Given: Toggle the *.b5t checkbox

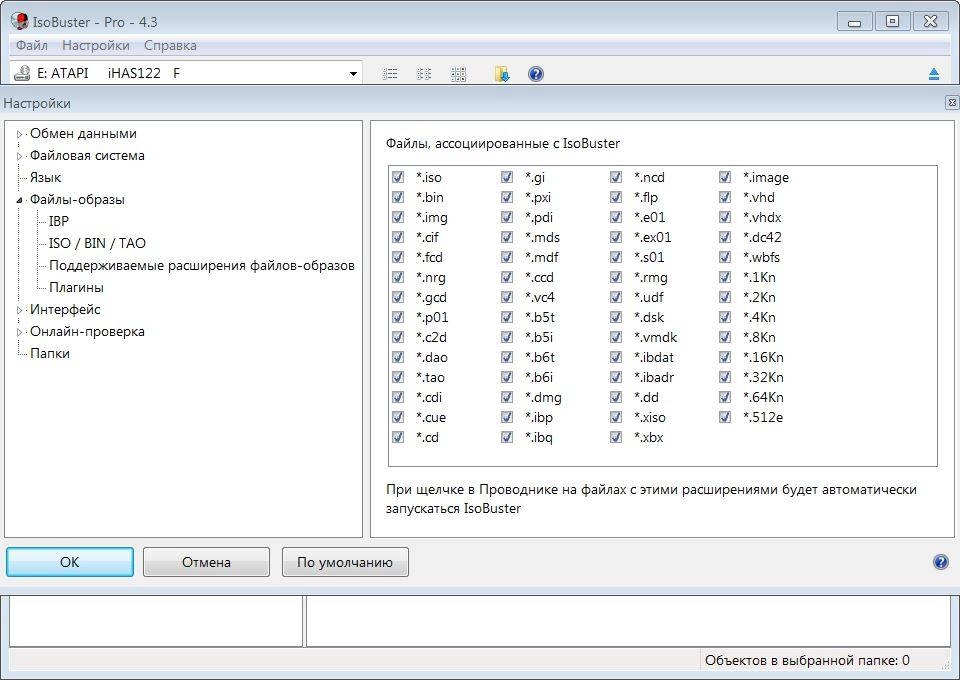Looking at the screenshot, I should coord(507,317).
